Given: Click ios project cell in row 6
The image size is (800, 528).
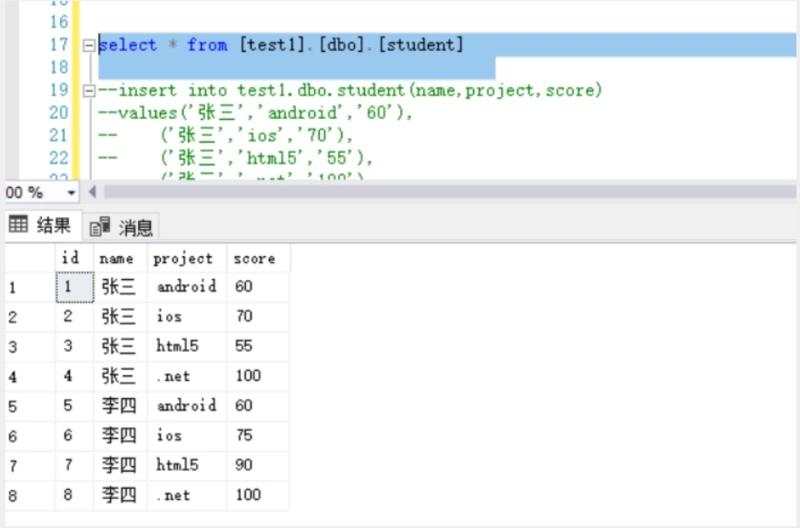Looking at the screenshot, I should tap(187, 436).
